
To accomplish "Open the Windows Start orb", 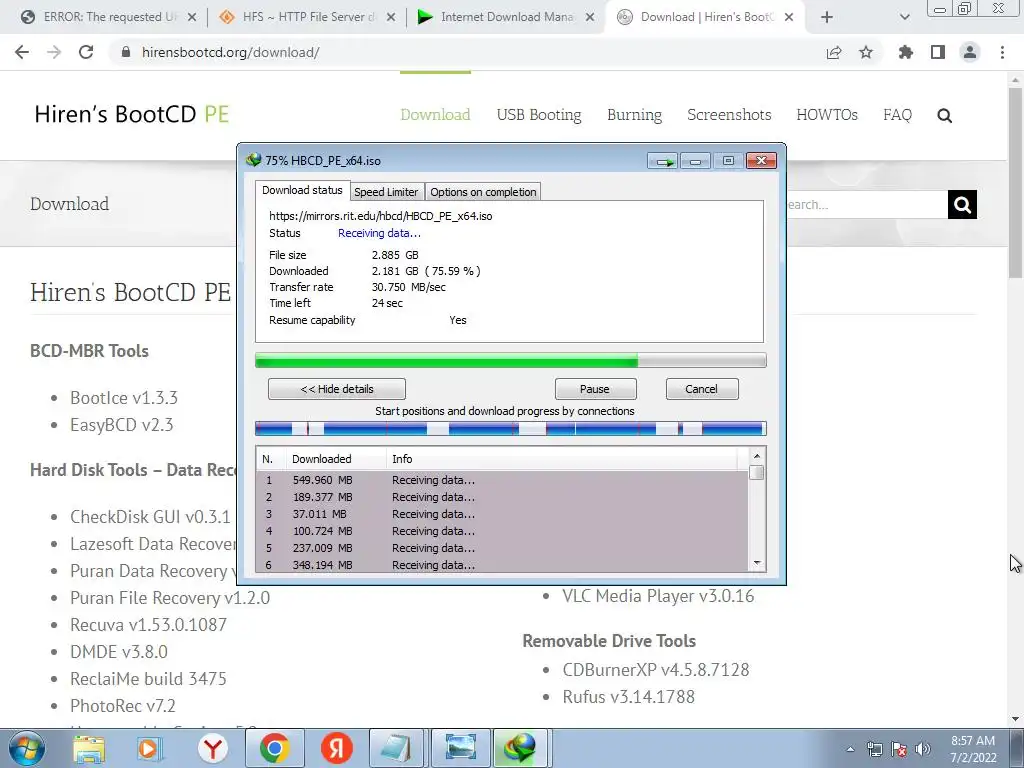I will pyautogui.click(x=26, y=748).
